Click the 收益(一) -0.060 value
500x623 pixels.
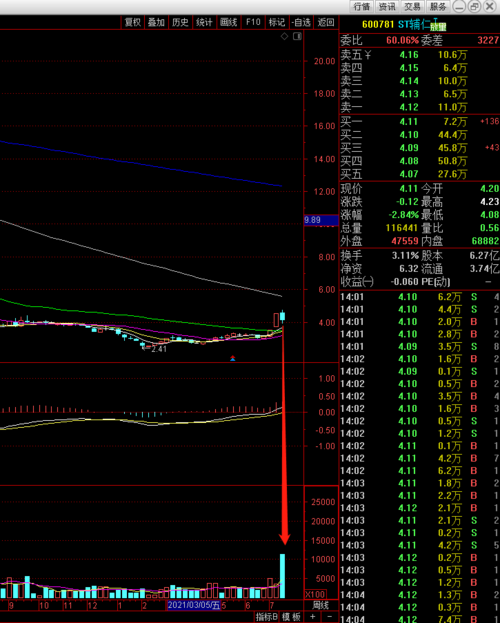pyautogui.click(x=405, y=282)
